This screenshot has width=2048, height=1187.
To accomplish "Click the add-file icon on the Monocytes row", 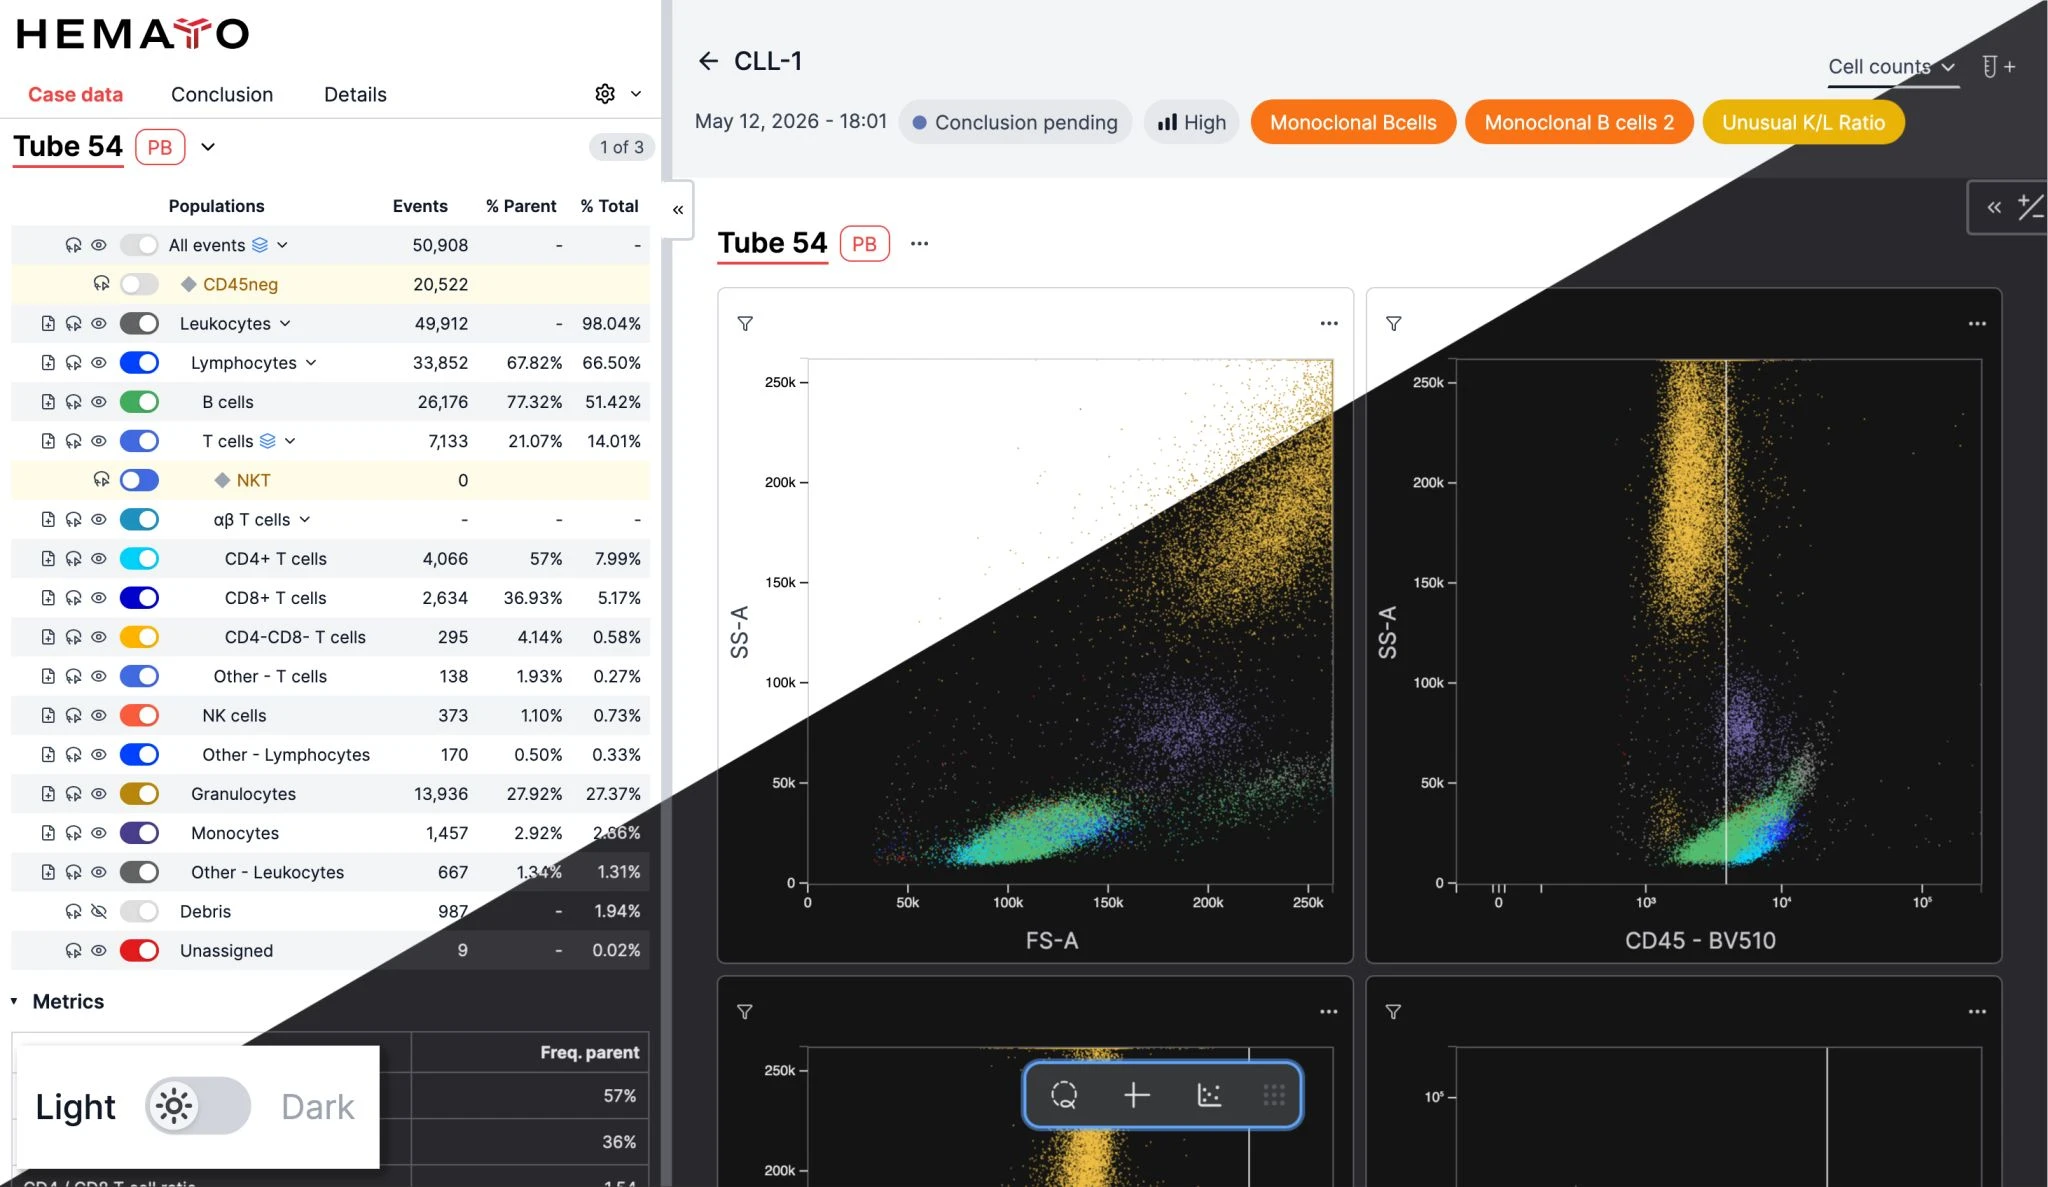I will tap(48, 833).
